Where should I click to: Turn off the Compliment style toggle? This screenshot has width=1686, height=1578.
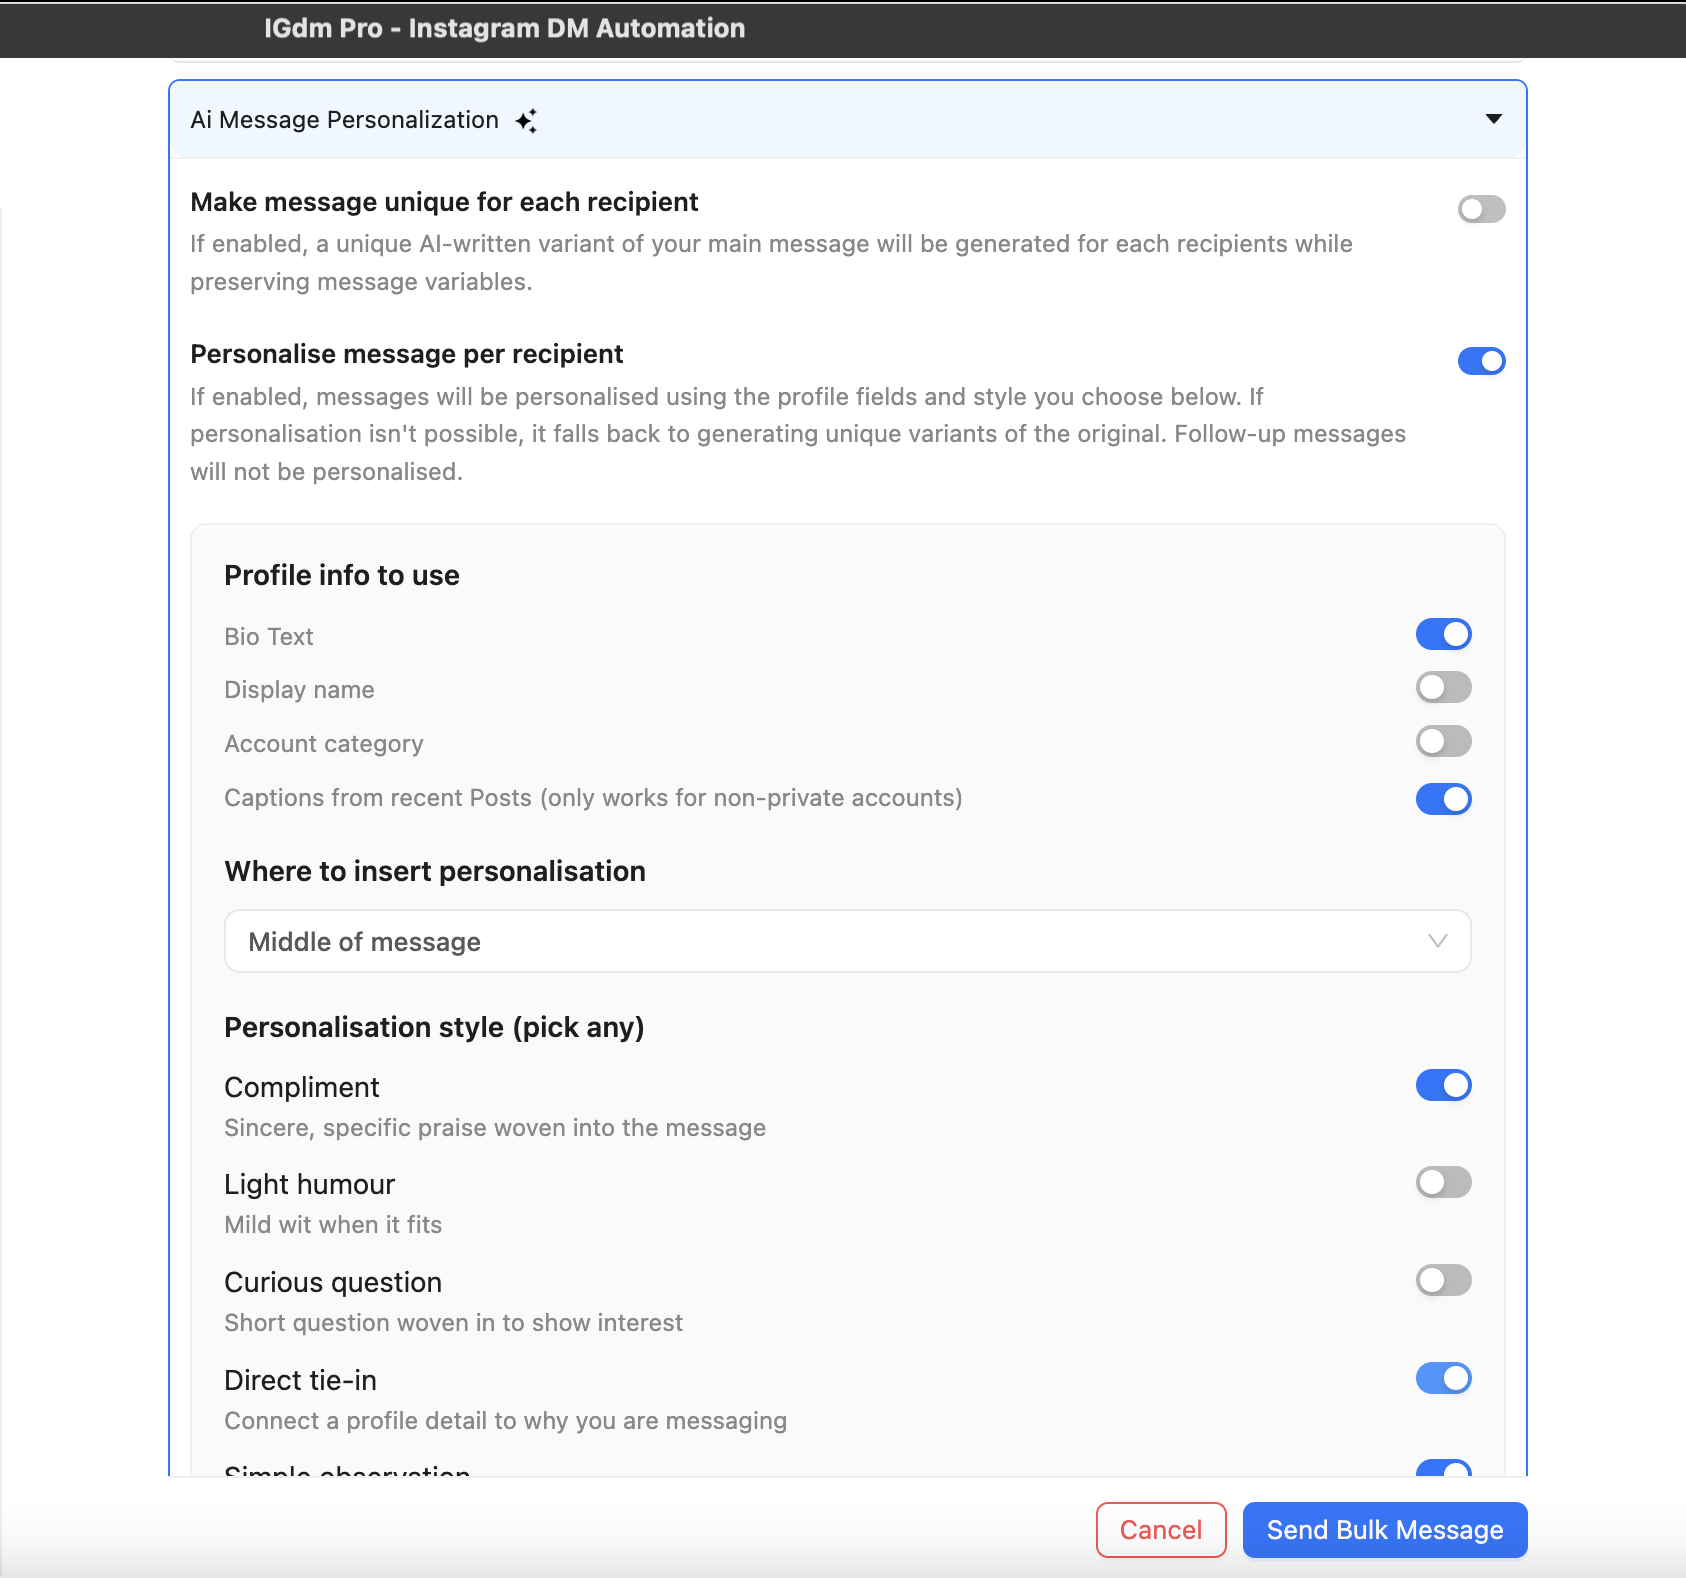click(x=1443, y=1085)
